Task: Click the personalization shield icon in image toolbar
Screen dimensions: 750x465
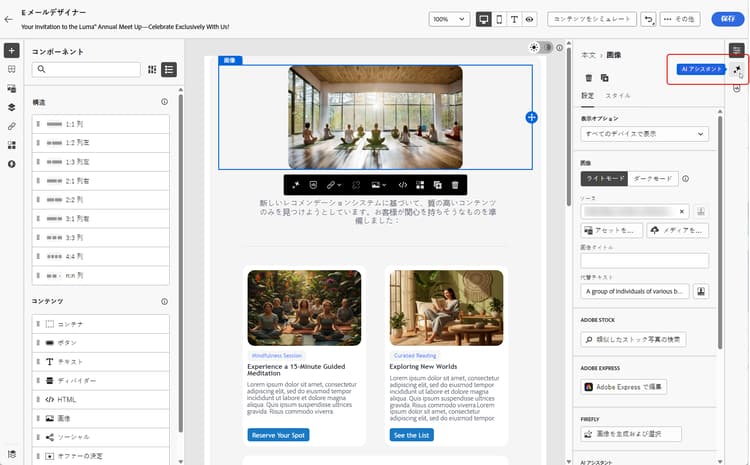Action: tap(313, 185)
